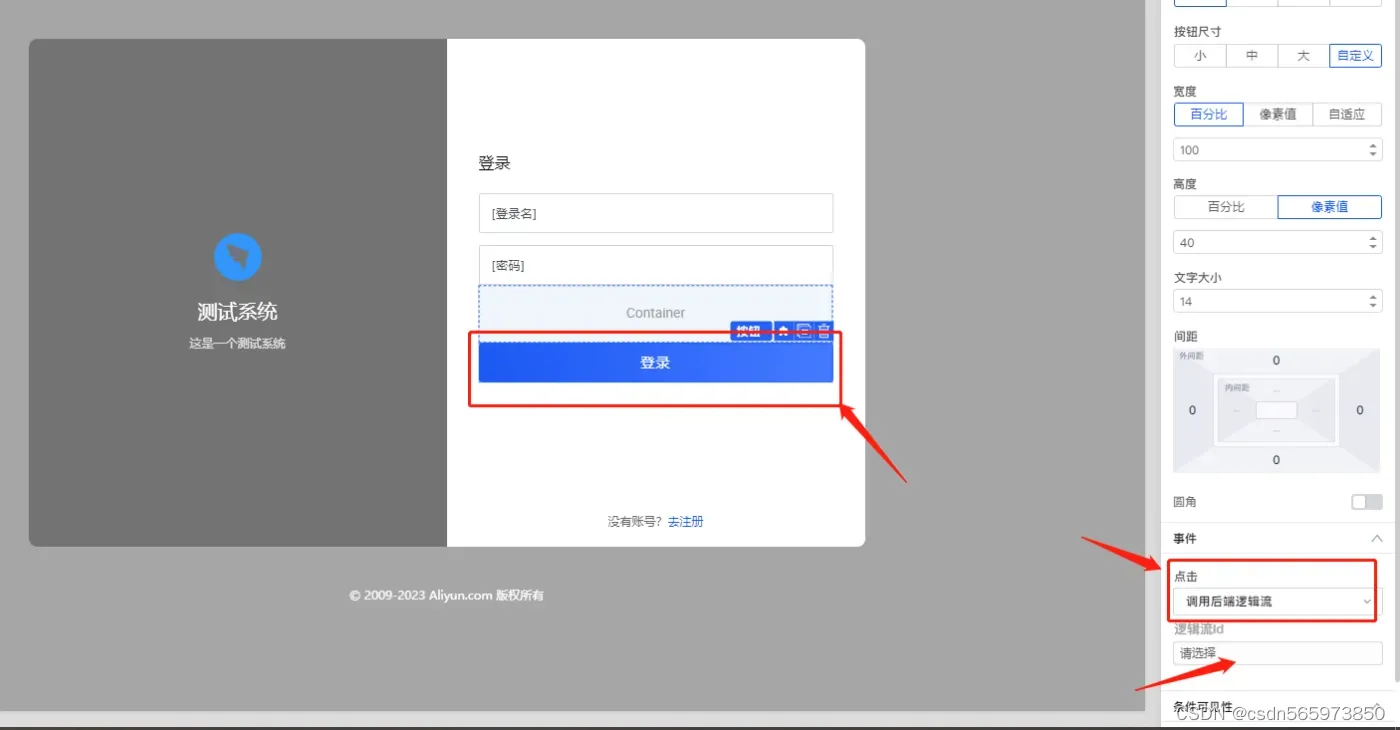Open the 点击 action dropdown 调用后端逻辑流
The width and height of the screenshot is (1400, 730).
(x=1276, y=602)
